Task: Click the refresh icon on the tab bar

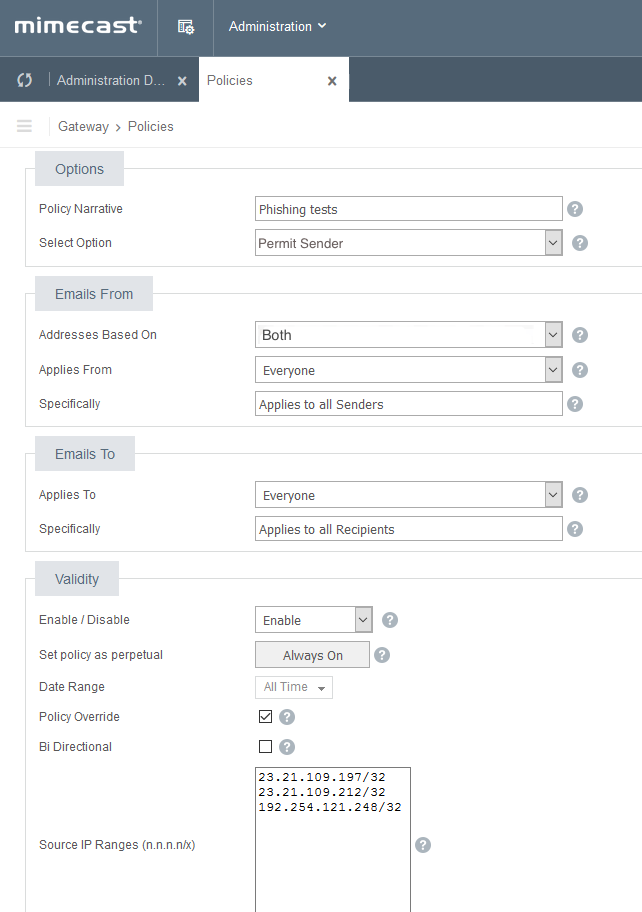Action: tap(23, 80)
